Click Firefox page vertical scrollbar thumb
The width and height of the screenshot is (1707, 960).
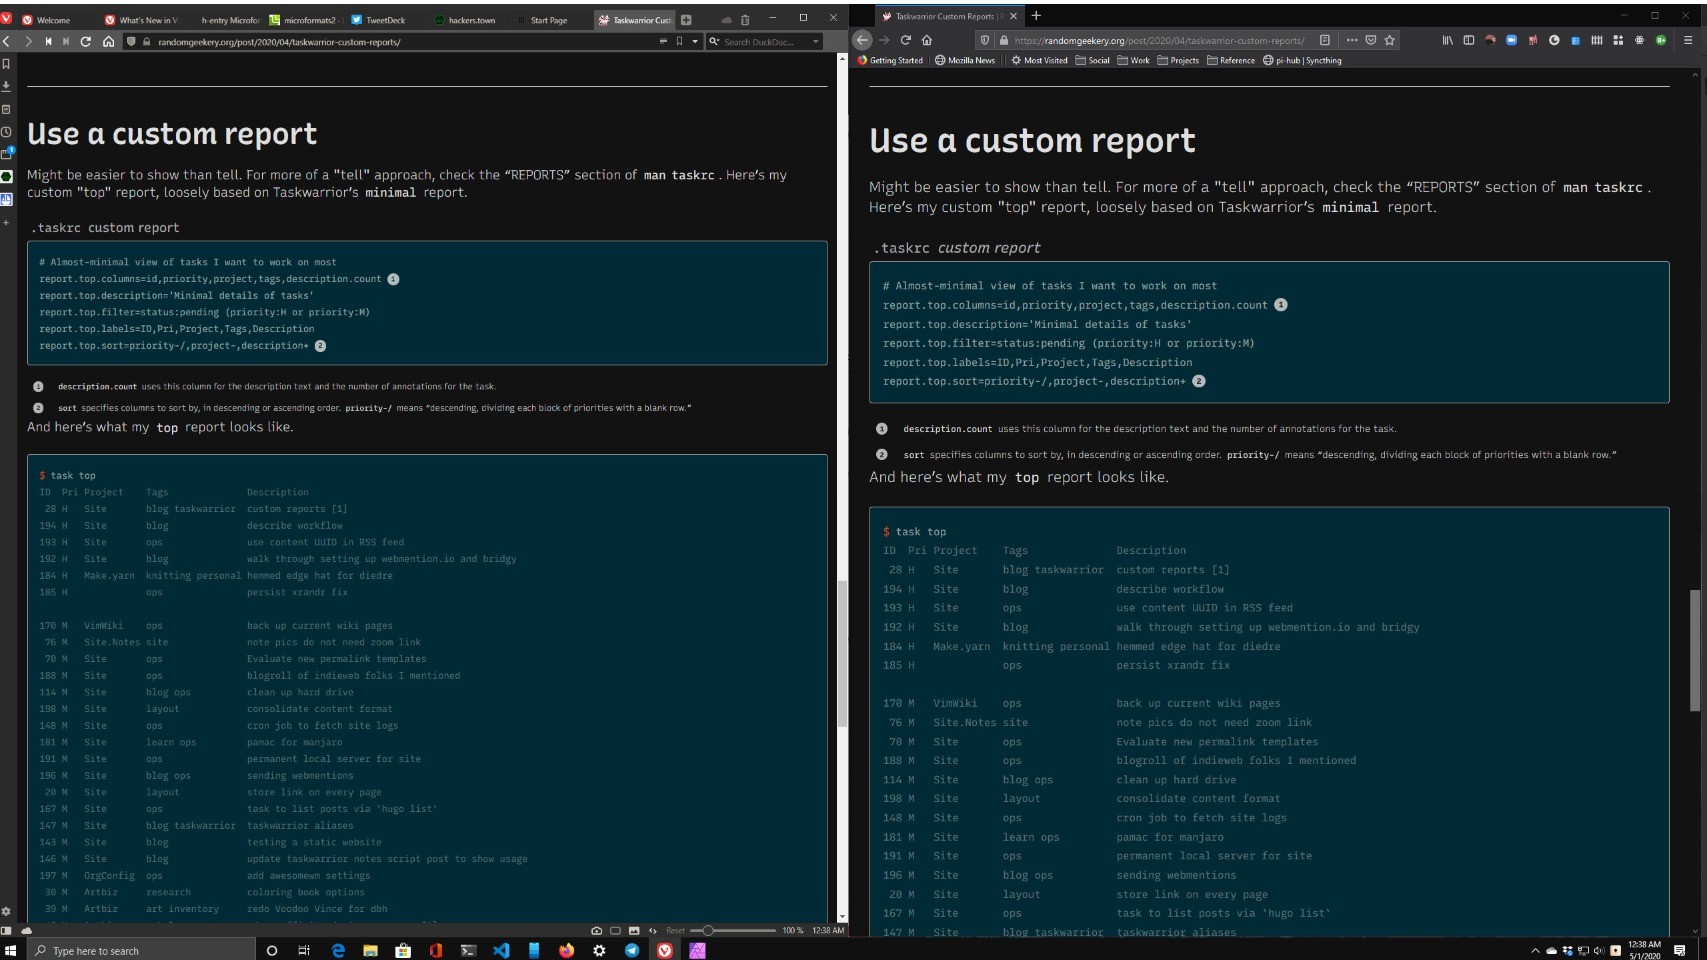[1694, 650]
